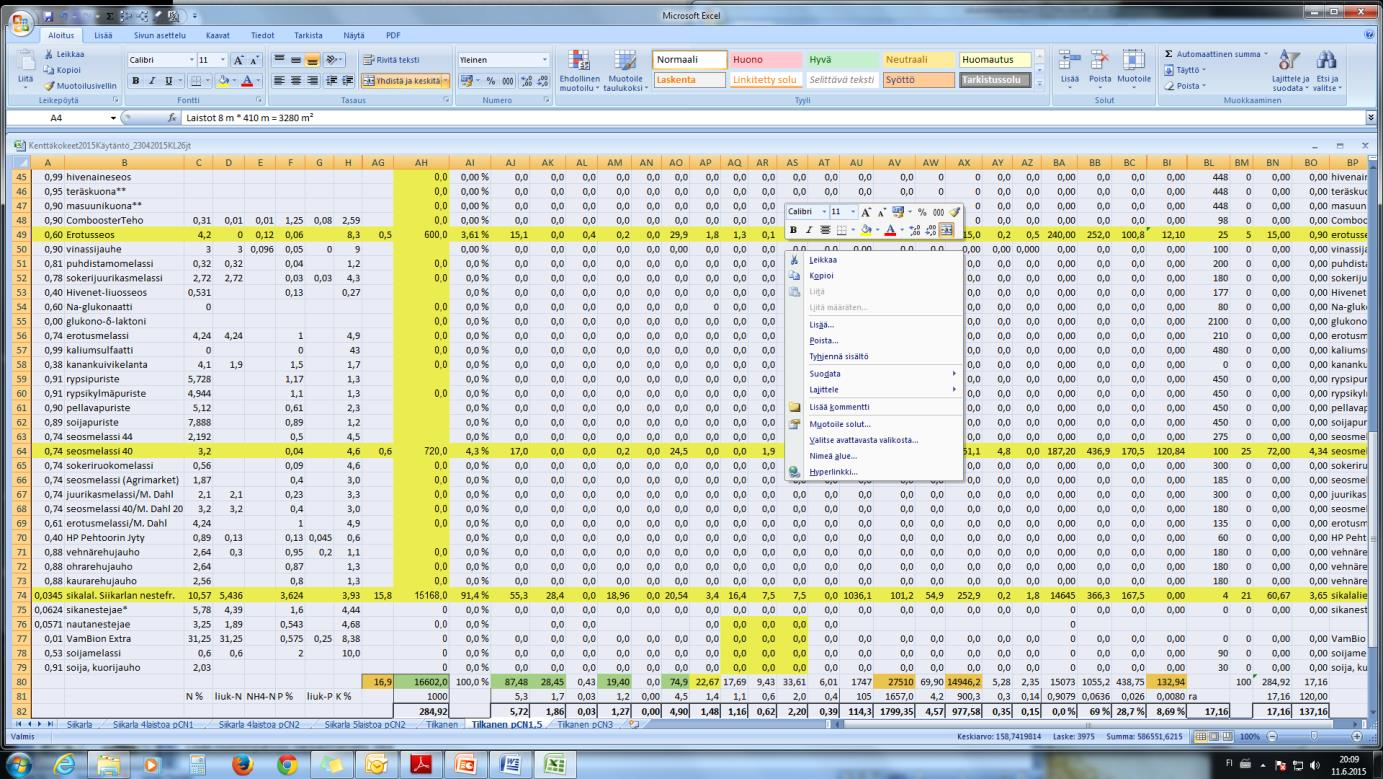Viewport: 1383px width, 779px height.
Task: Align cell text left in ribbon
Action: coord(279,81)
